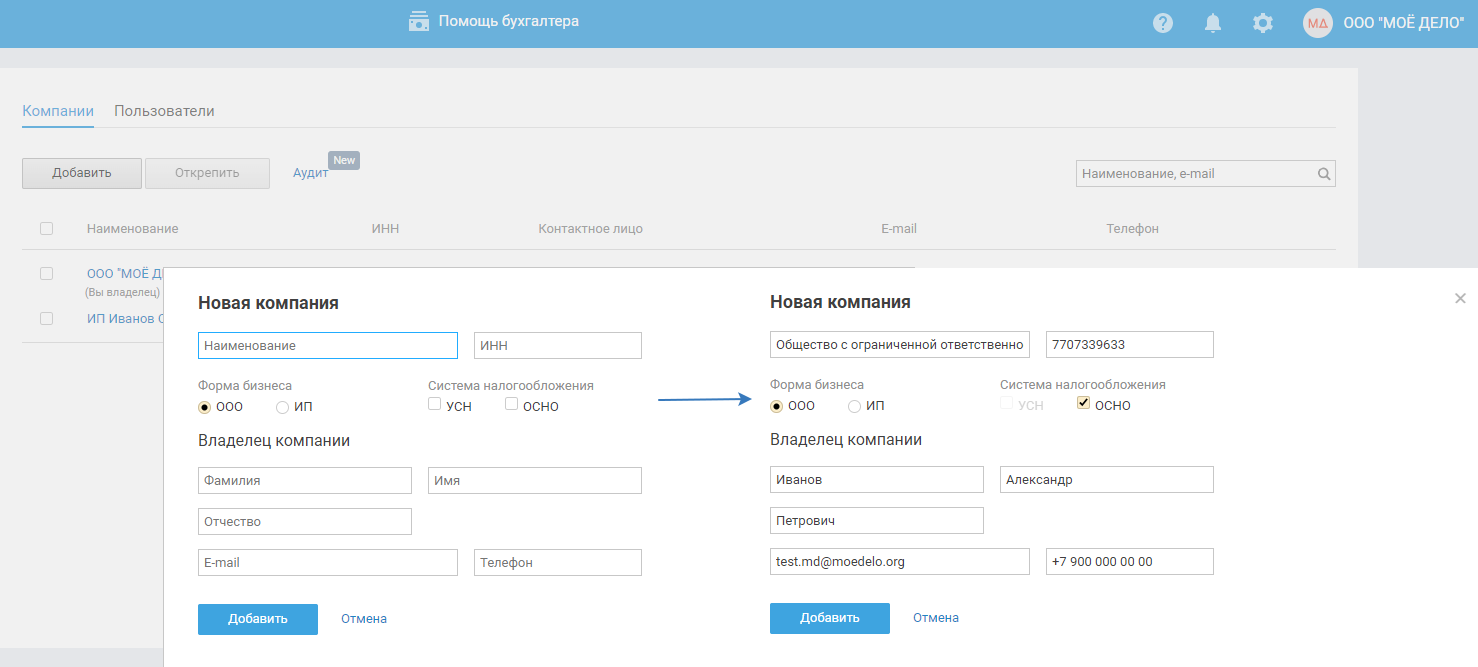The image size is (1478, 667).
Task: Open the Аудит link
Action: point(310,173)
